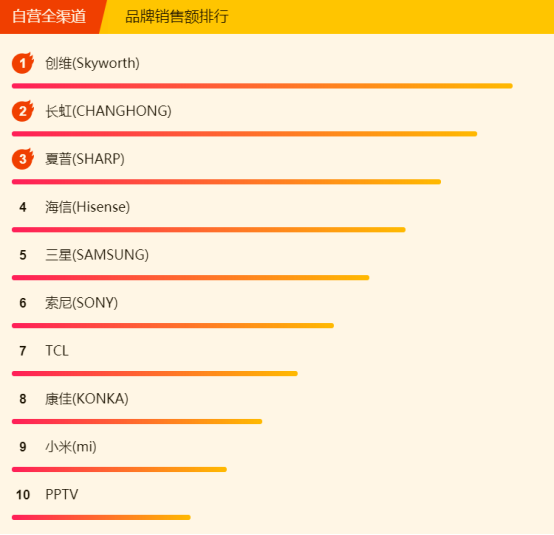554x535 pixels.
Task: Click rank number 4 beside Hisense
Action: click(23, 207)
